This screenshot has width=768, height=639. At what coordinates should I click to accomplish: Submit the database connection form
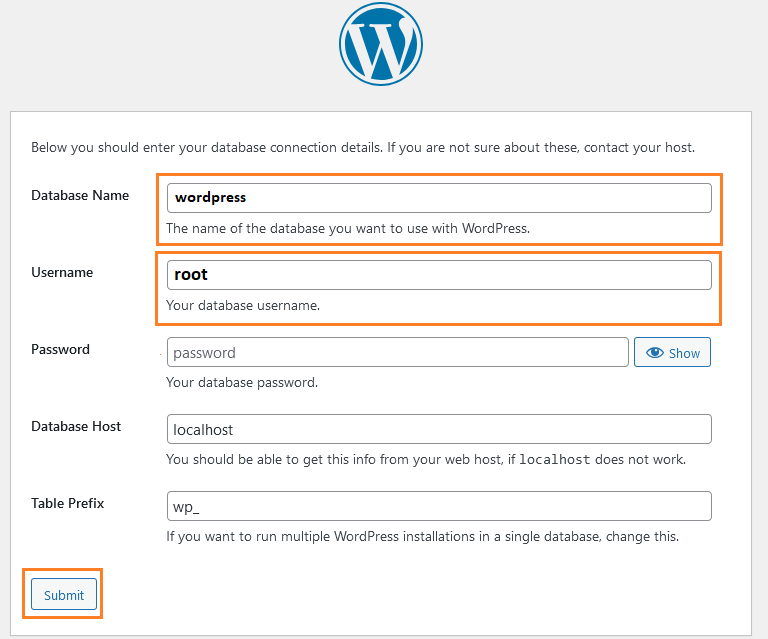(x=64, y=594)
